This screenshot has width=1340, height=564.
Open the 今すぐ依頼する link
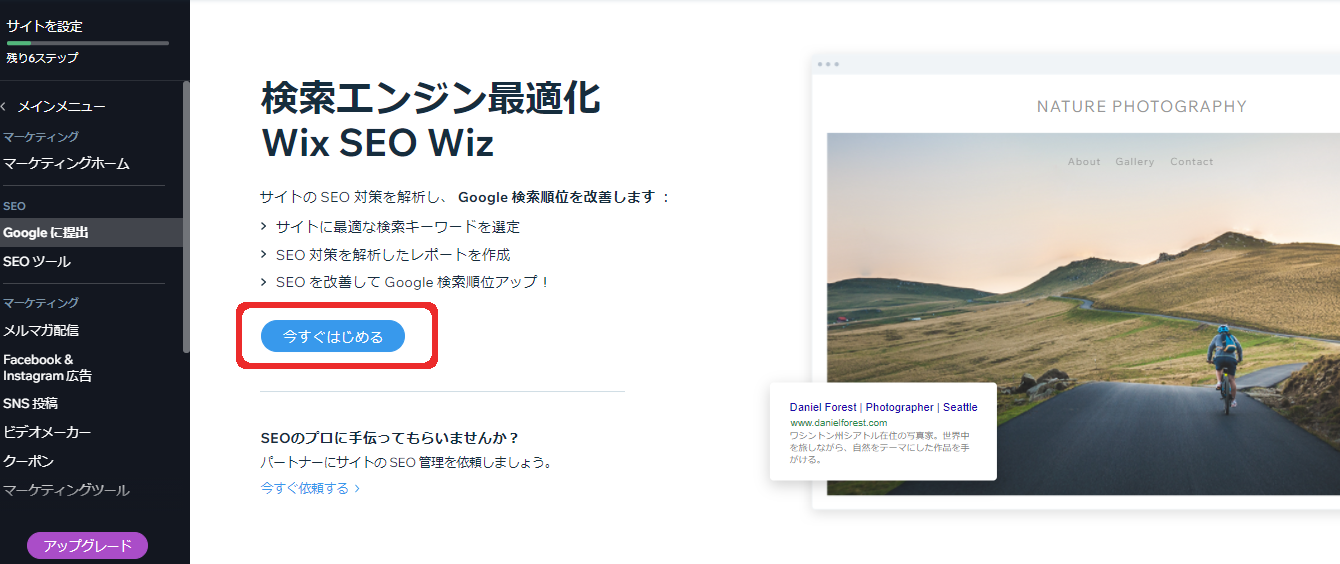310,488
